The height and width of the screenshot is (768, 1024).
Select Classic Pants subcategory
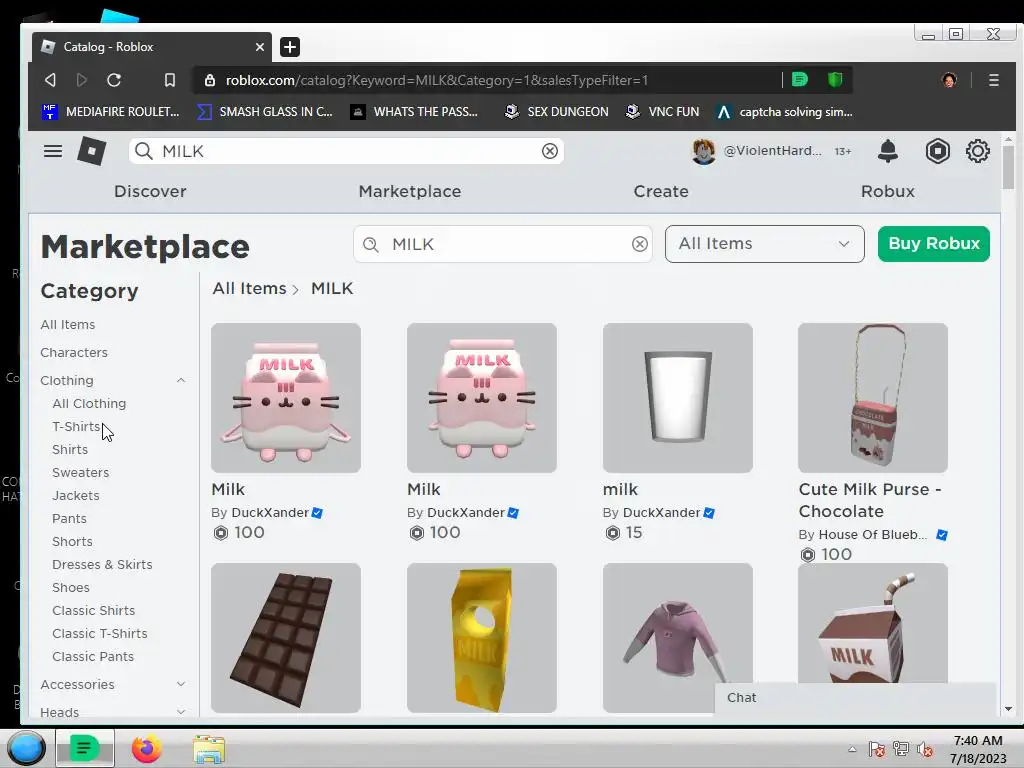point(93,657)
